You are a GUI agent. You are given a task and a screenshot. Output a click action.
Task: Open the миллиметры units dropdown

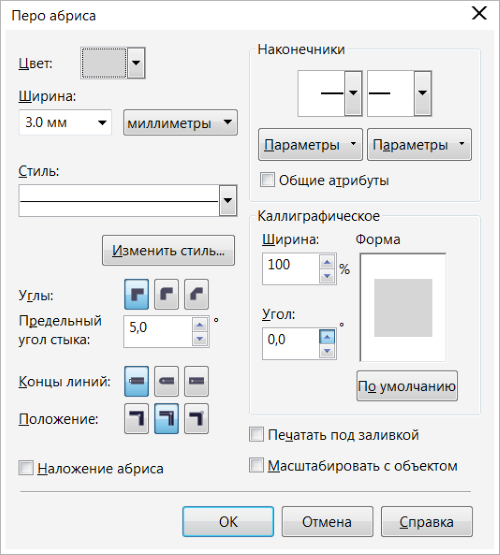pos(180,122)
